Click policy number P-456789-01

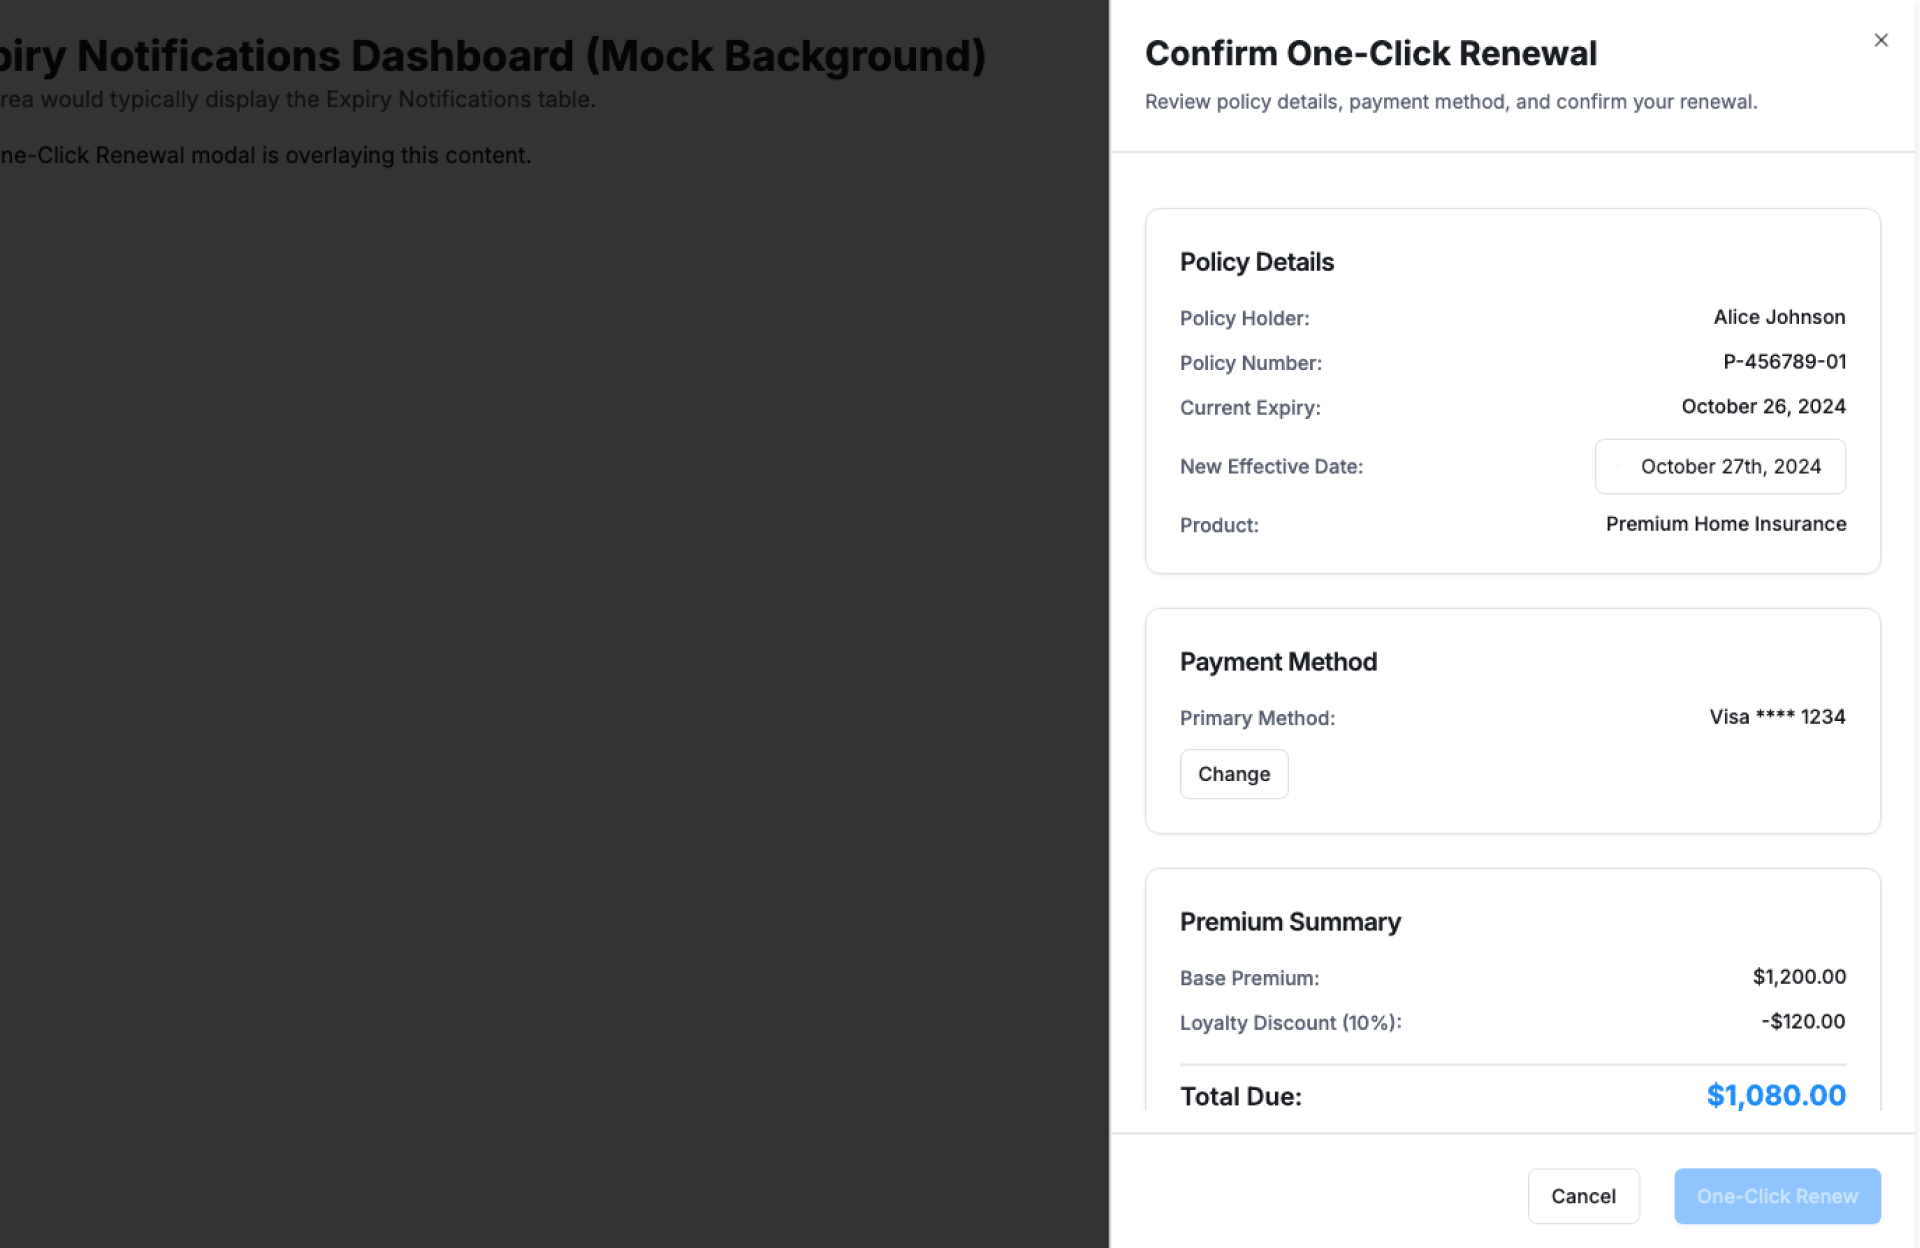[1783, 362]
